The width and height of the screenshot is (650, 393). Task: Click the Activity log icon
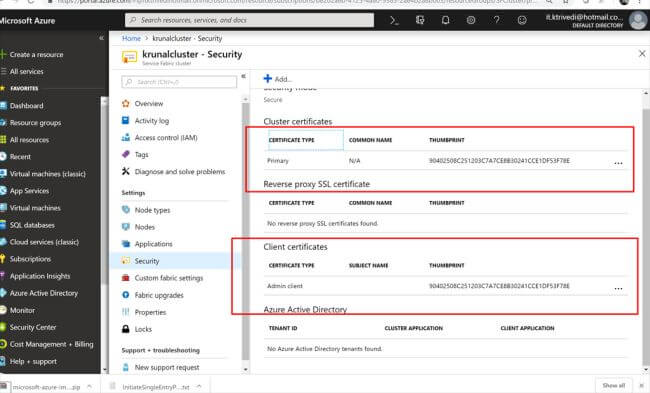coord(126,120)
